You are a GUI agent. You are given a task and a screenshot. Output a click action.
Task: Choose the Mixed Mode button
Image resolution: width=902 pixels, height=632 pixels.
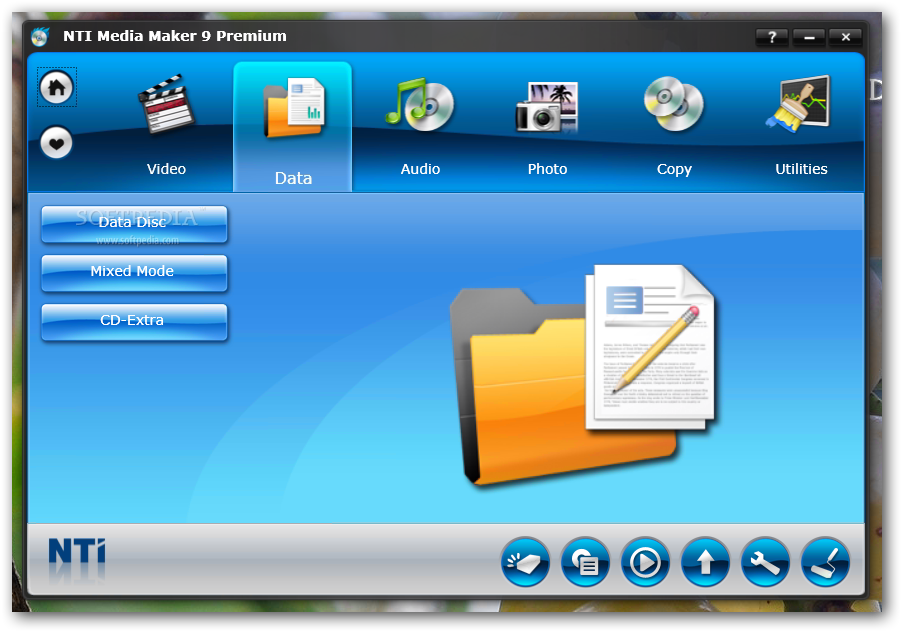point(134,273)
